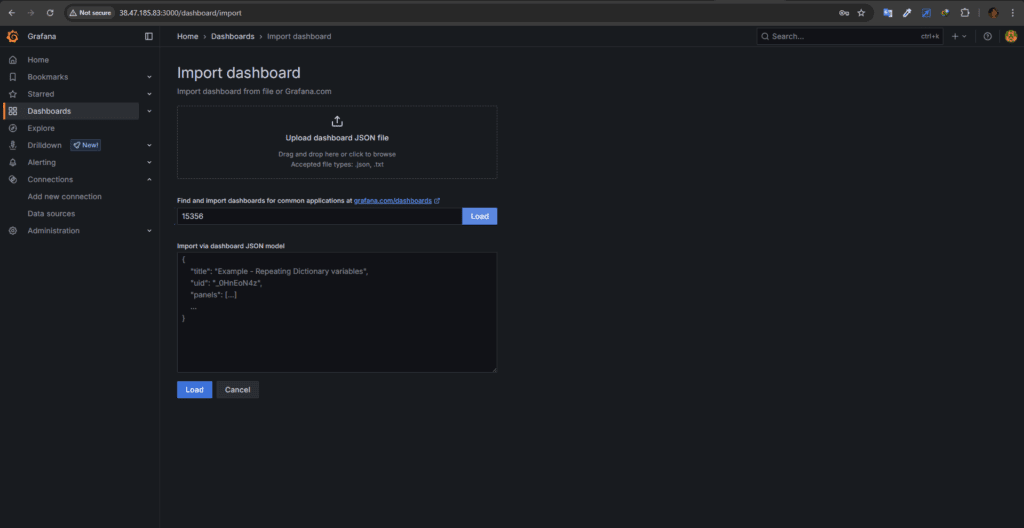Viewport: 1024px width, 528px height.
Task: Open the help question mark icon
Action: coord(987,37)
